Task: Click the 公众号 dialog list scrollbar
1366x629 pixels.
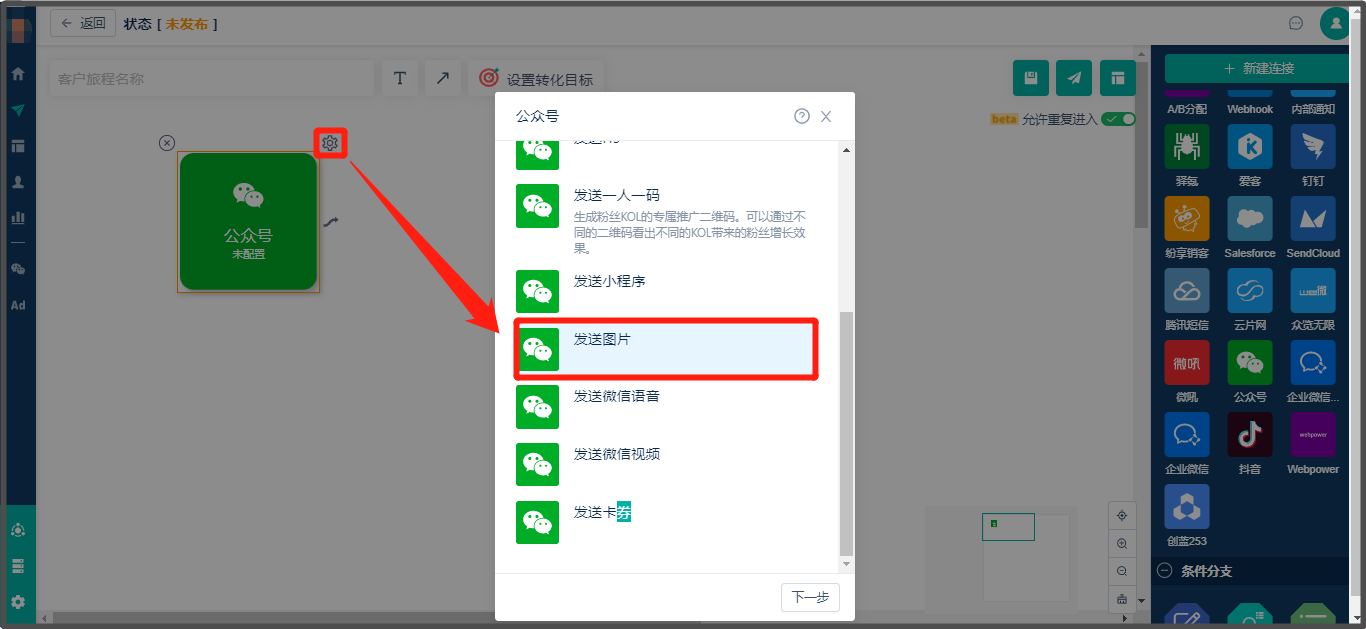Action: click(847, 432)
